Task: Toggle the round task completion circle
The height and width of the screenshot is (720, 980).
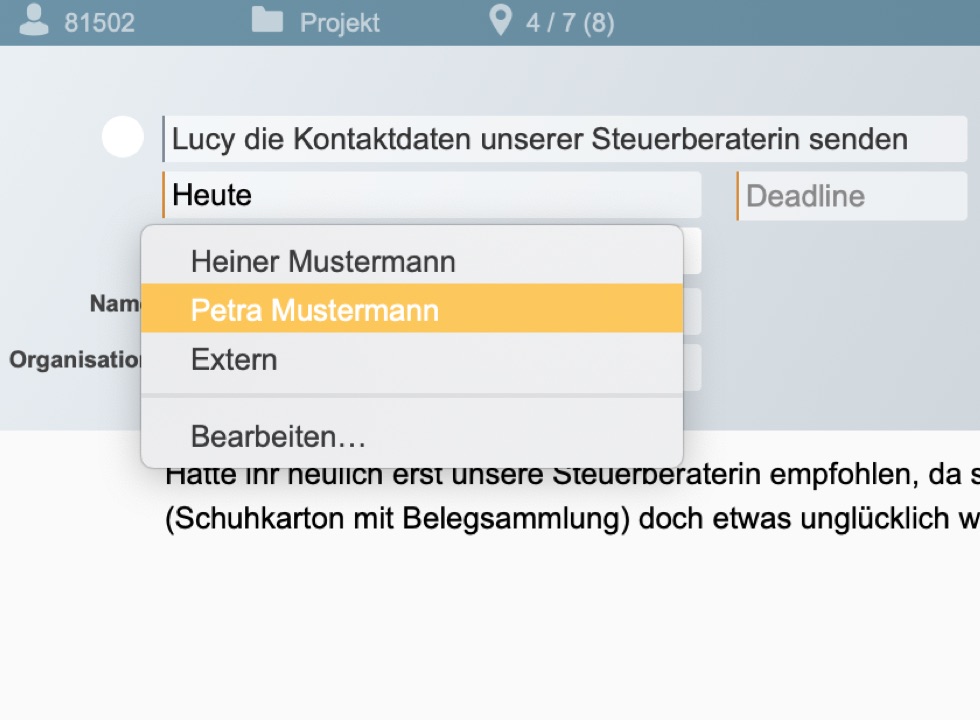Action: click(123, 137)
